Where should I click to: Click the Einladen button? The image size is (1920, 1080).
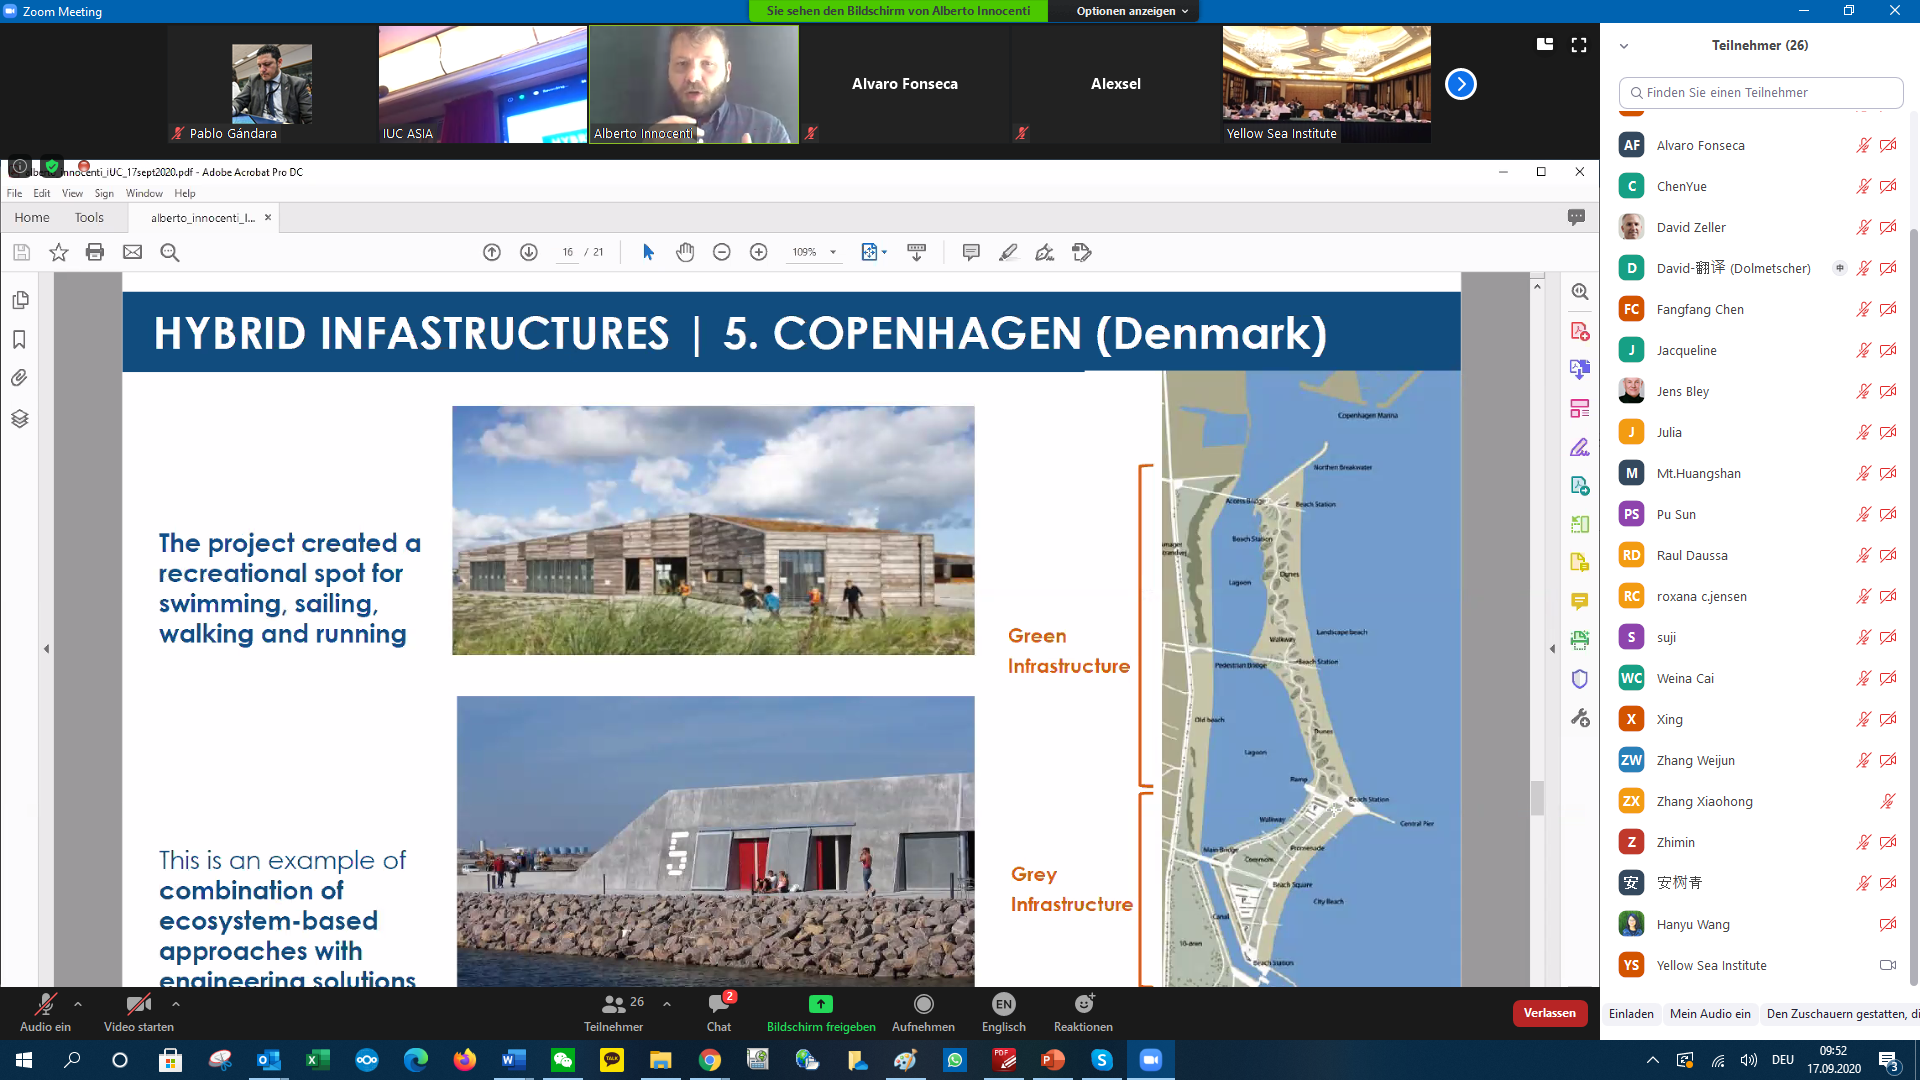coord(1631,1014)
